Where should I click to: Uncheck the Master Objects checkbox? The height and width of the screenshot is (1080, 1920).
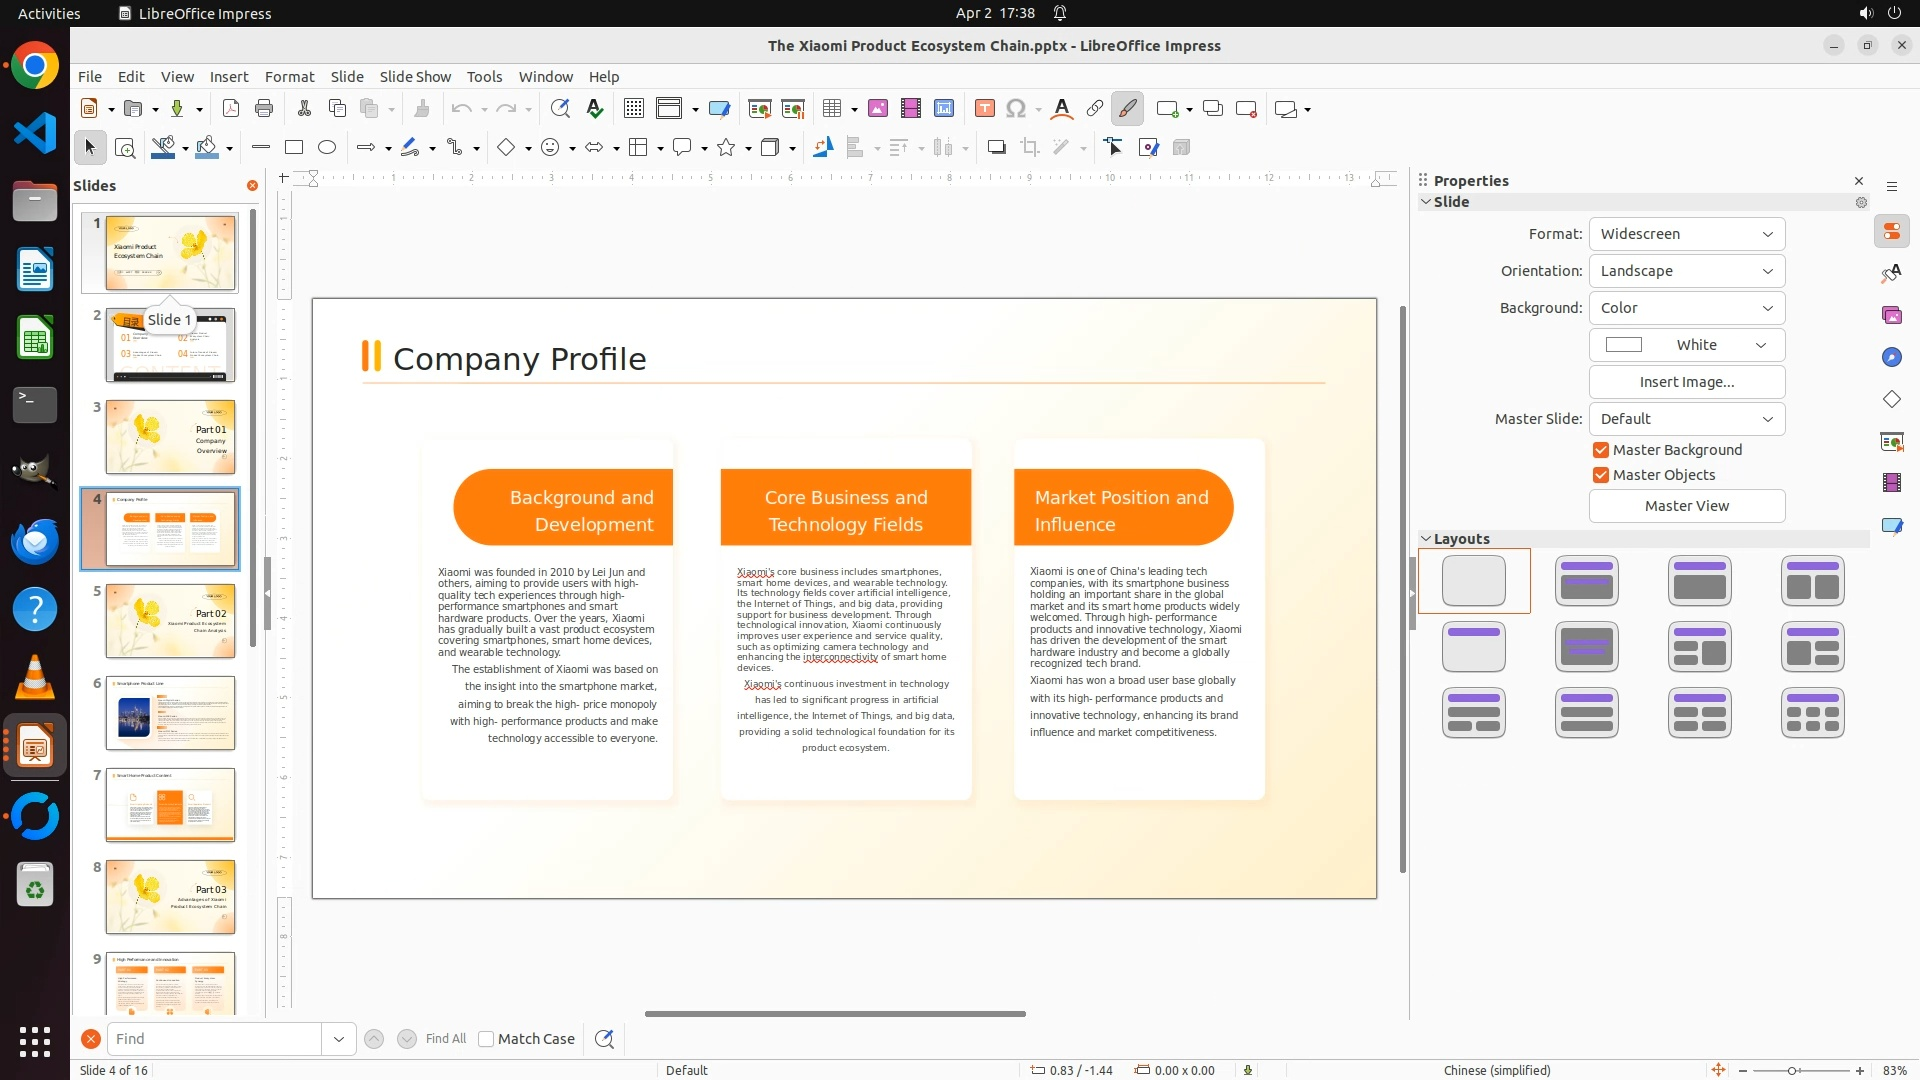[1601, 475]
